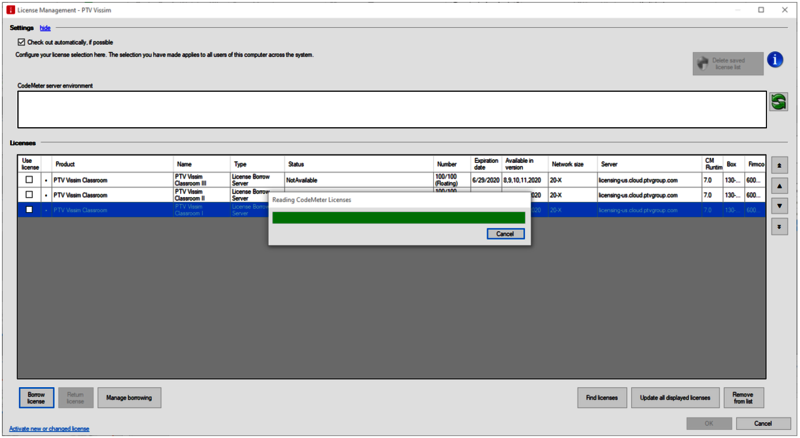Cancel reading CodeMeter licenses dialog
This screenshot has width=800, height=438.
pos(505,234)
